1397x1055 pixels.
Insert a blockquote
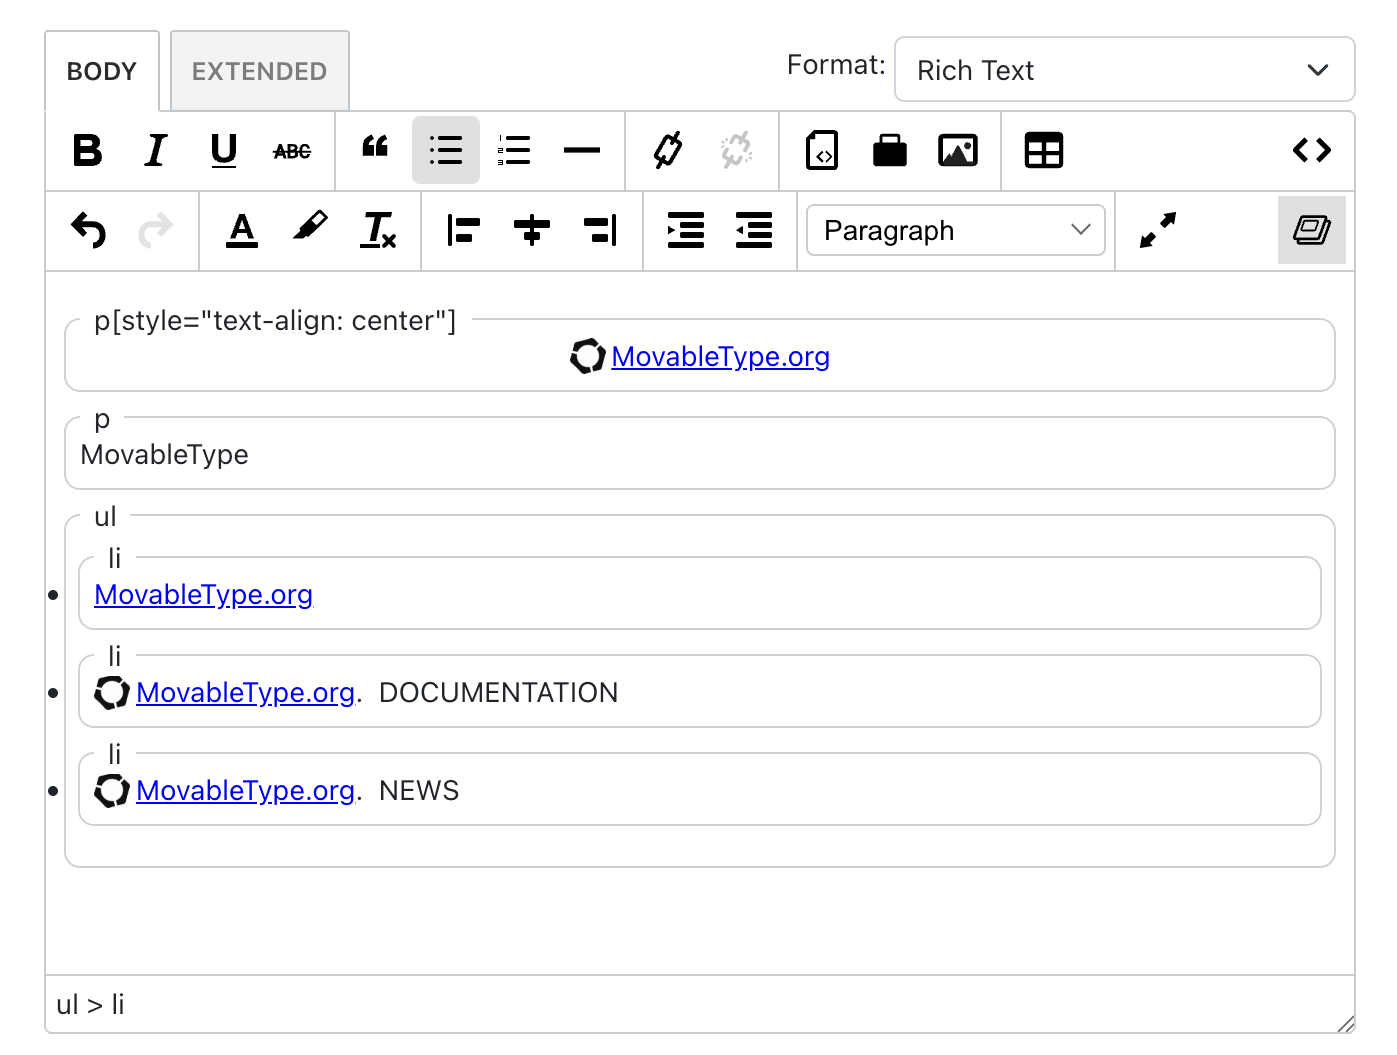coord(375,149)
